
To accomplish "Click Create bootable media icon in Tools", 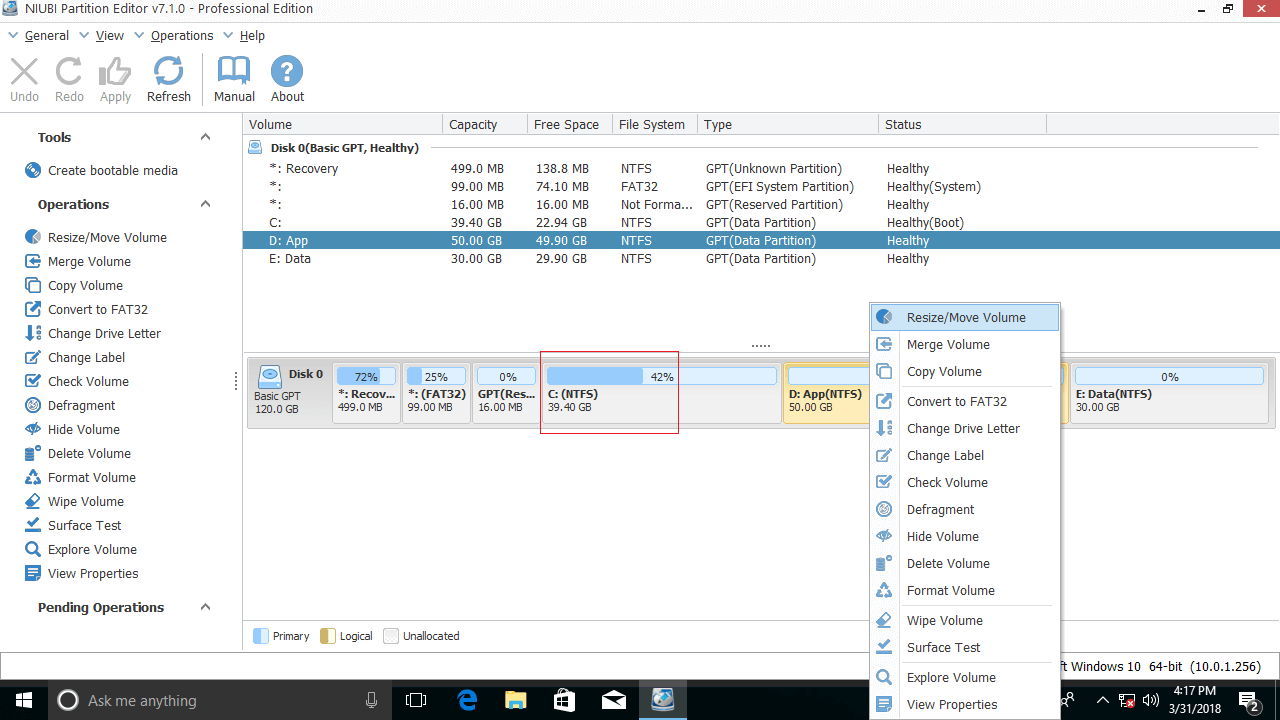I will [33, 170].
